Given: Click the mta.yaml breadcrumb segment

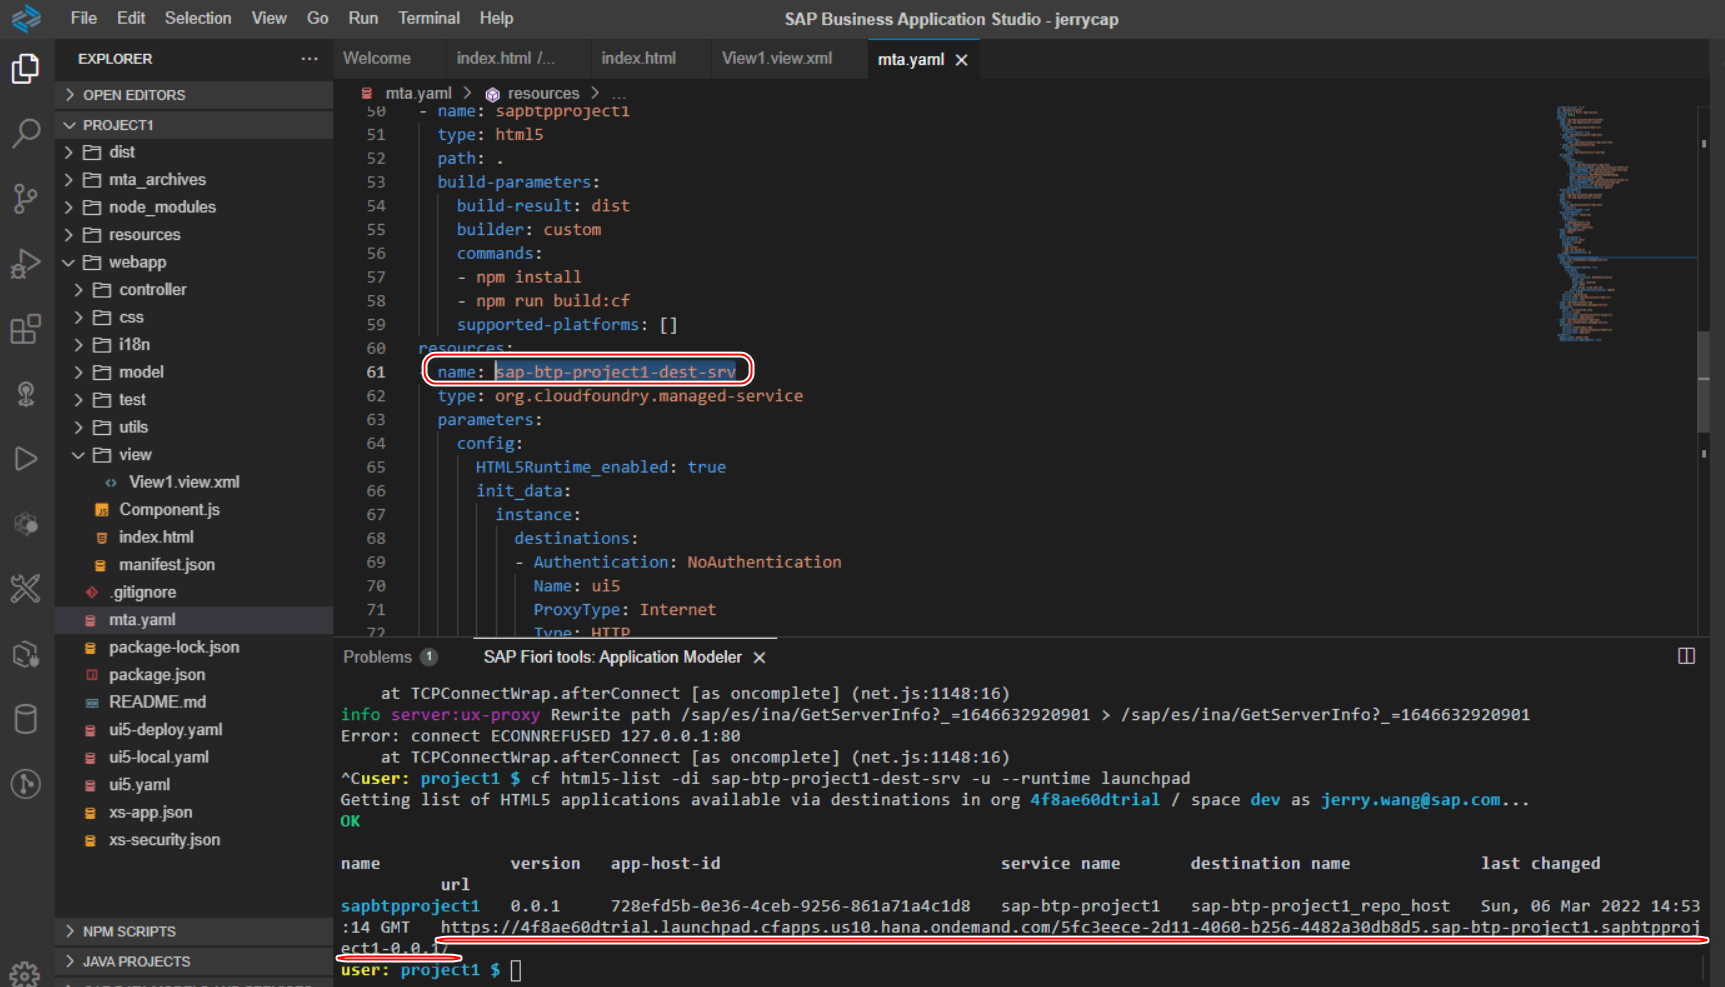Looking at the screenshot, I should 418,93.
